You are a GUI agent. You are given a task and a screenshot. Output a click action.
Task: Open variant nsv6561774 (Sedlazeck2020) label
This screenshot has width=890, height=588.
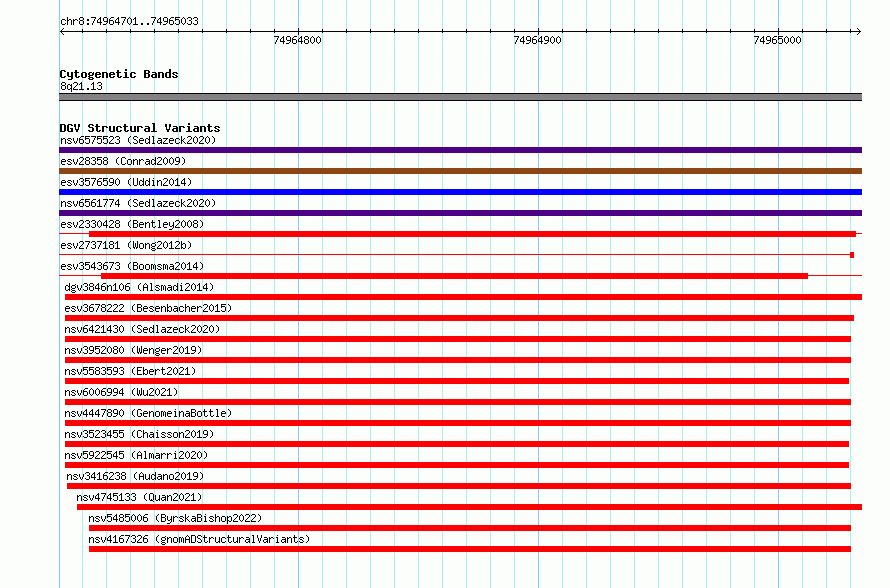point(138,203)
